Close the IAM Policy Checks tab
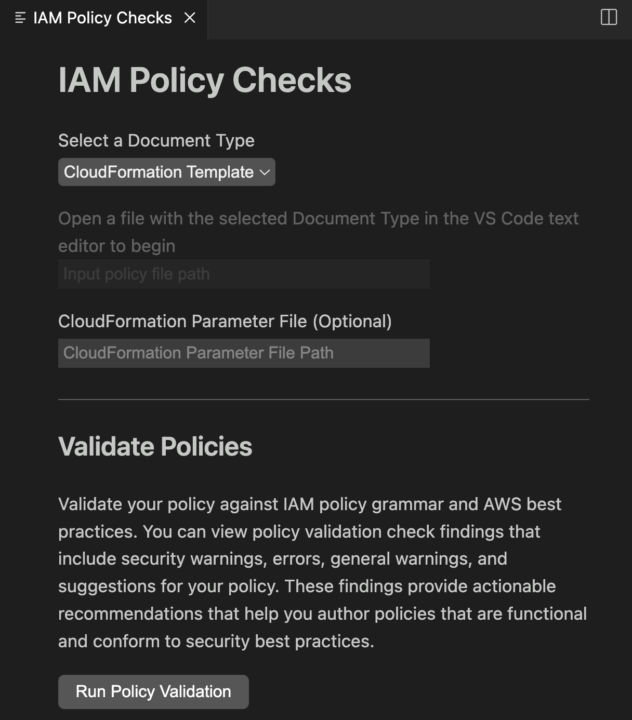Viewport: 632px width, 720px height. [190, 18]
